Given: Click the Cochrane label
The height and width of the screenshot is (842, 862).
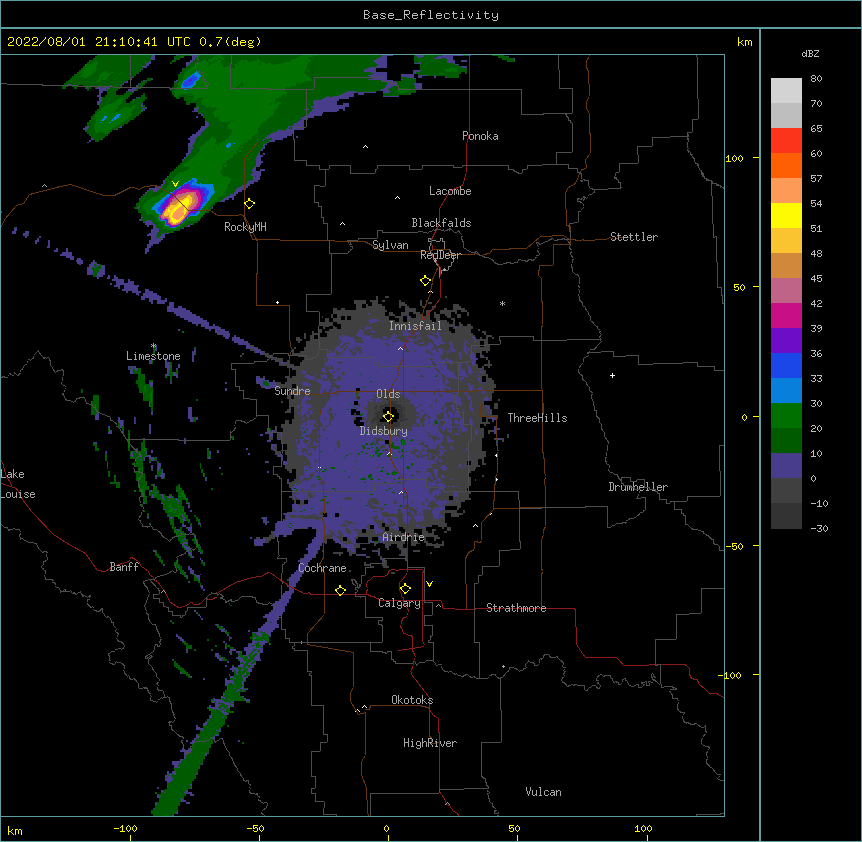Looking at the screenshot, I should 323,568.
